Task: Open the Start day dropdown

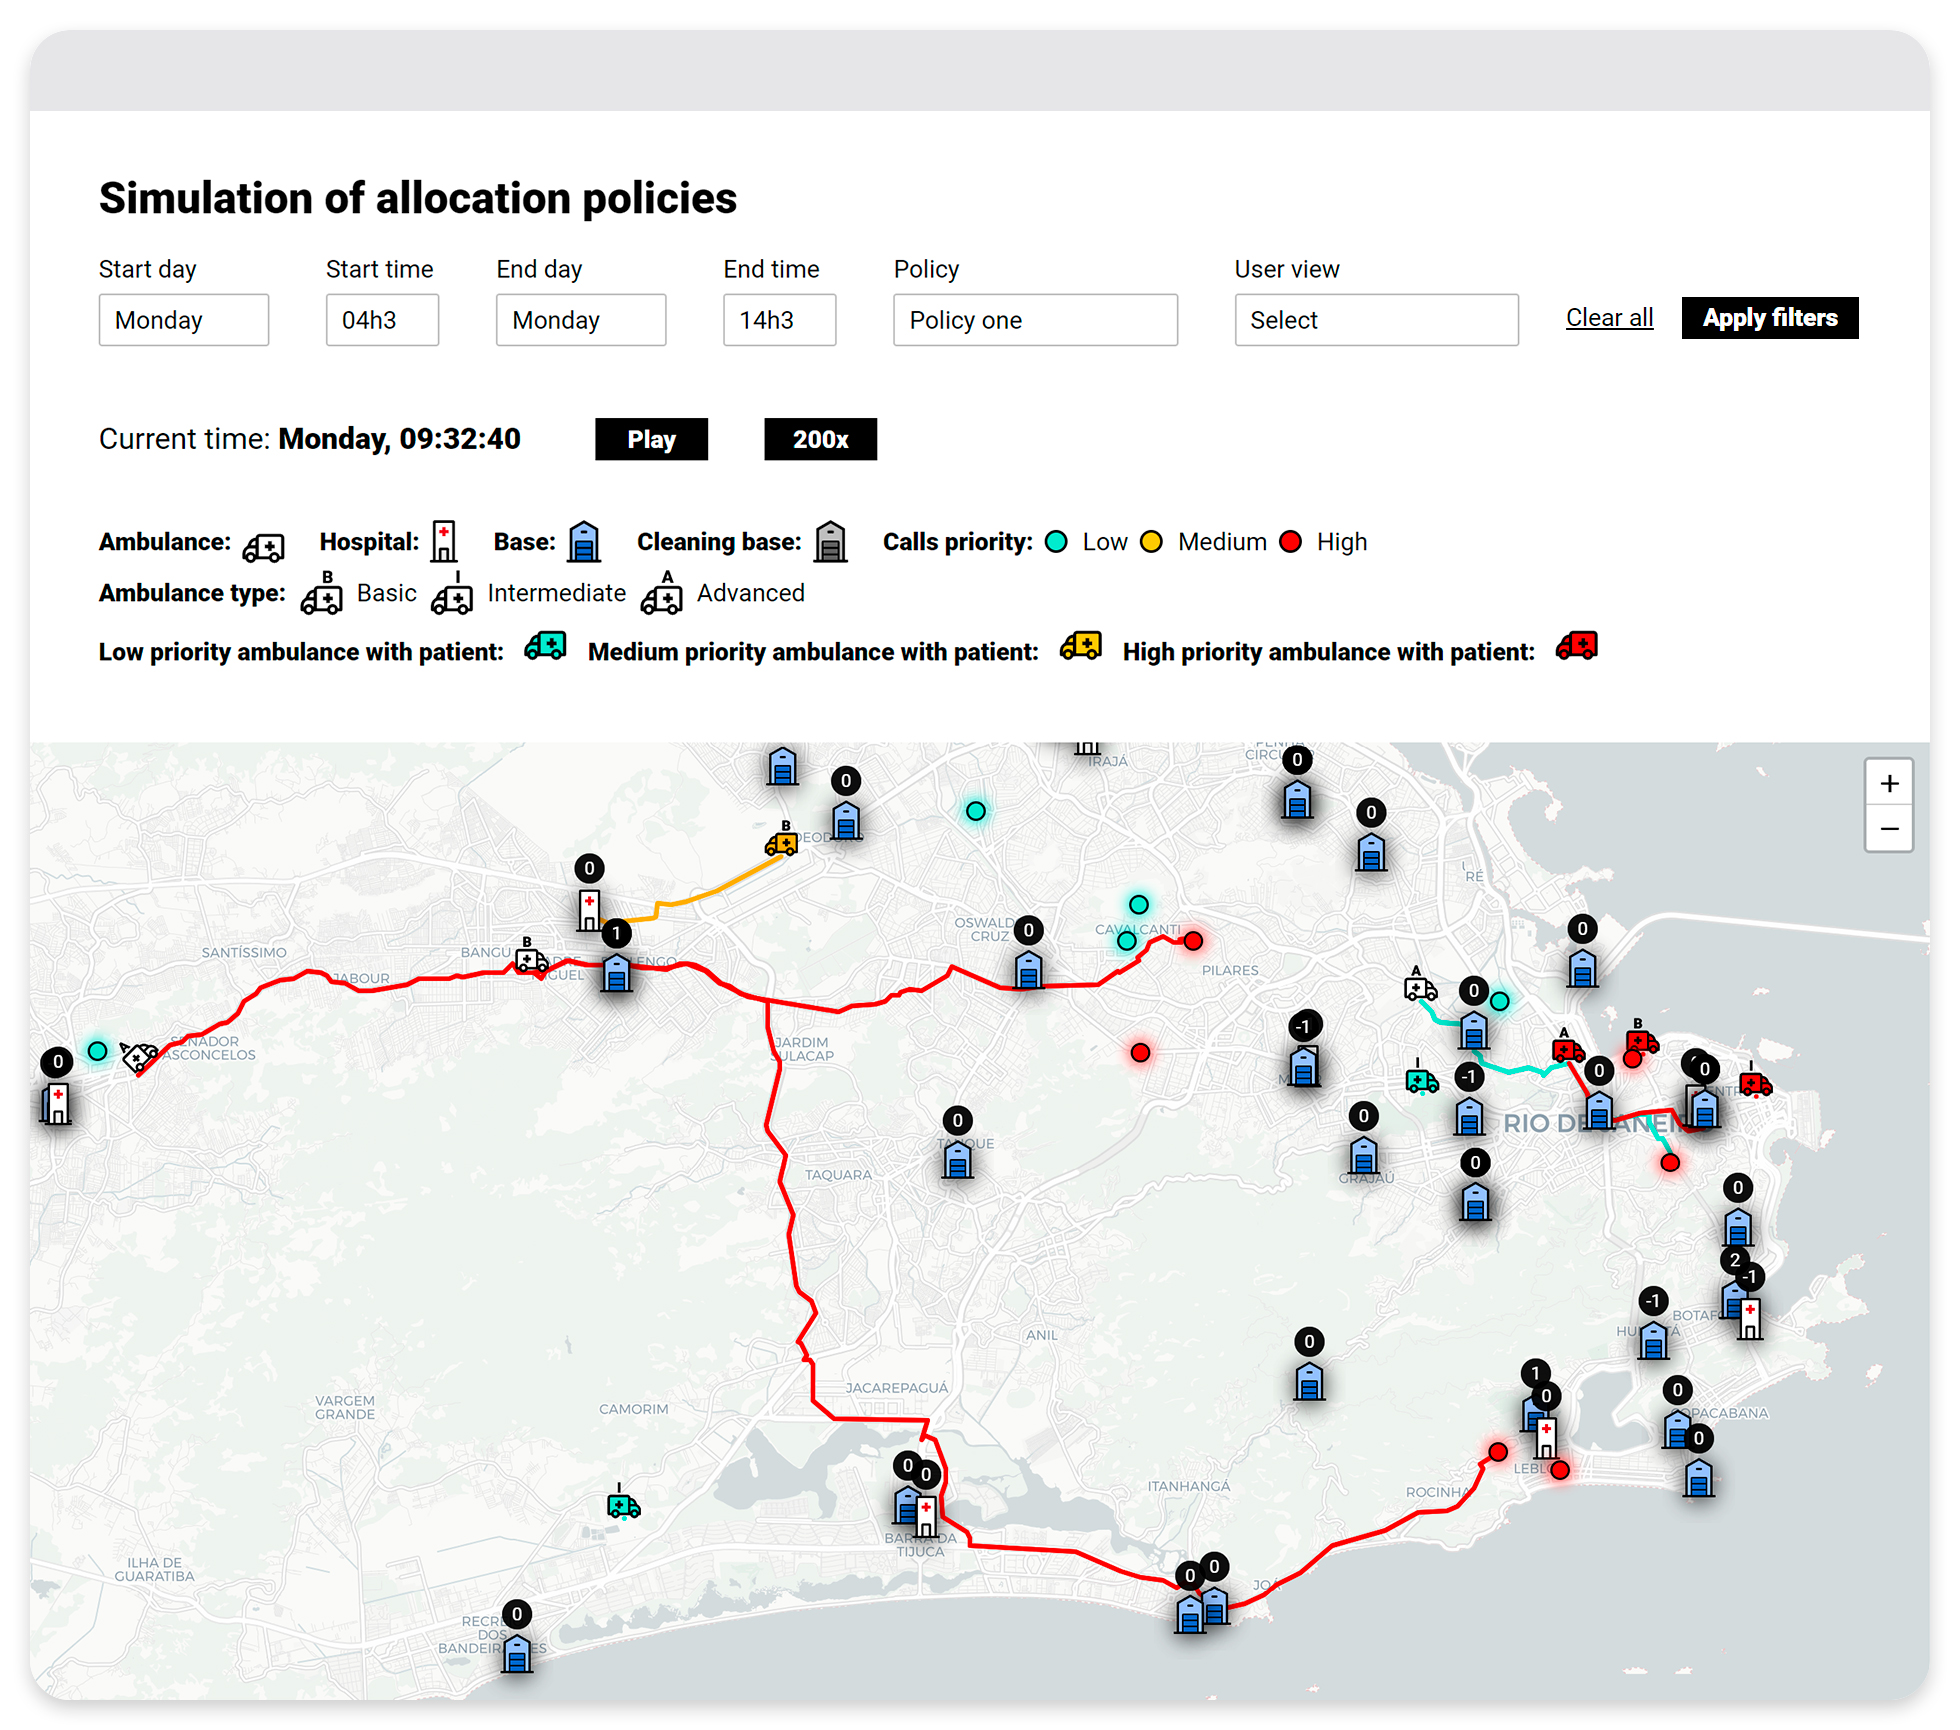Action: 184,320
